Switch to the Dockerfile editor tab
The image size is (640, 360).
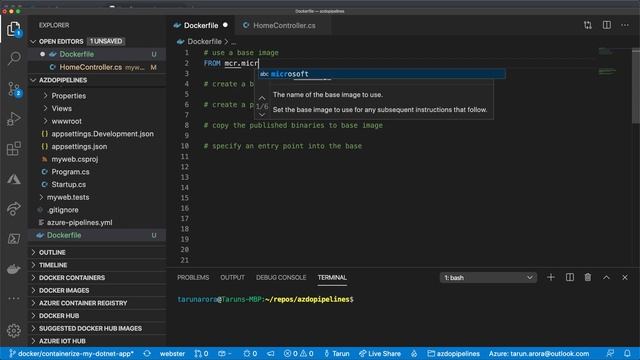point(200,25)
